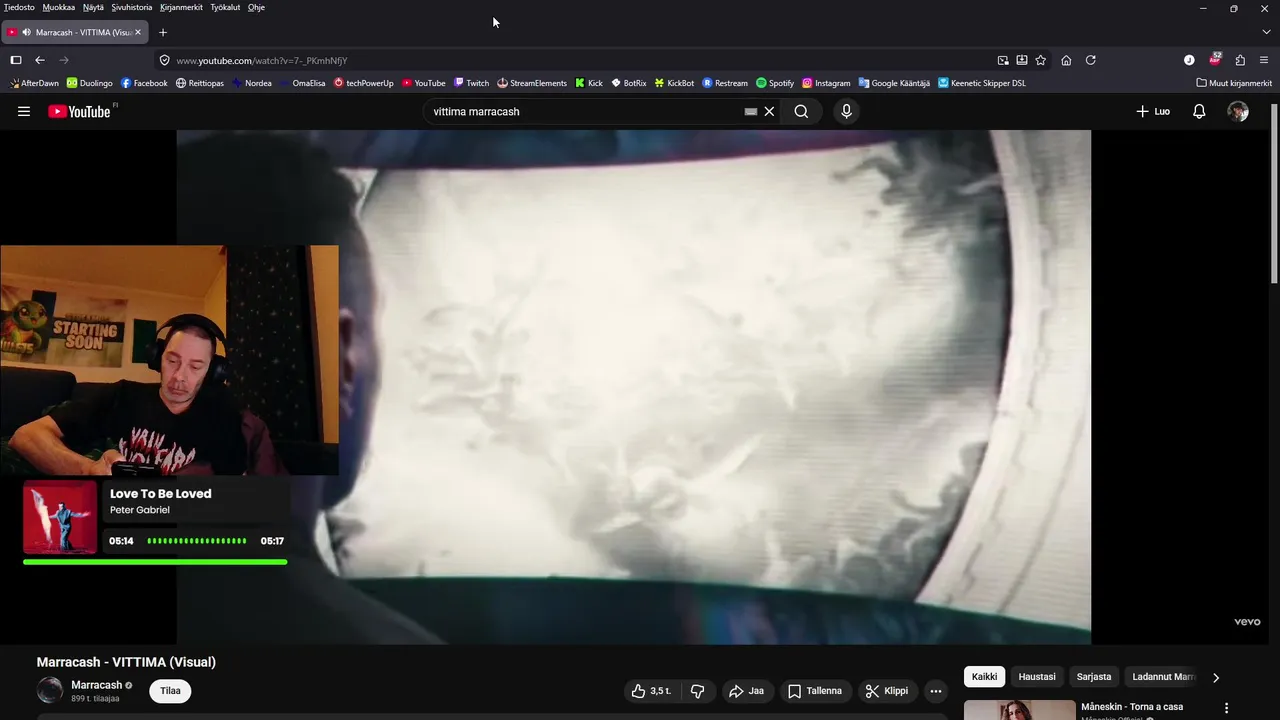Open the Google Kääntäjä bookmark
Image resolution: width=1280 pixels, height=720 pixels.
(894, 83)
